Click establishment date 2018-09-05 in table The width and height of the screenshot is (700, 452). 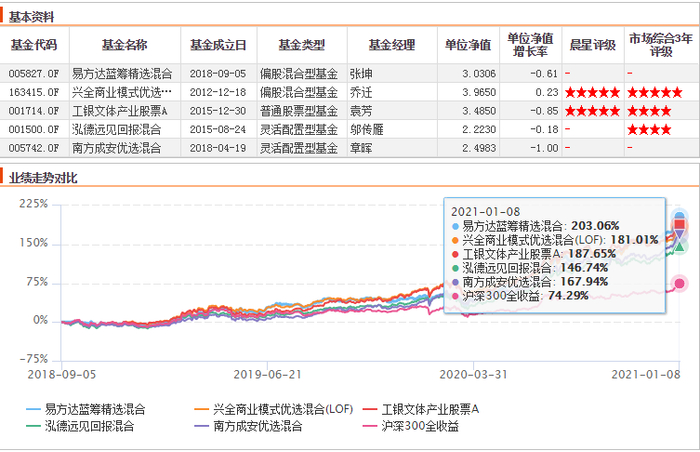[218, 74]
